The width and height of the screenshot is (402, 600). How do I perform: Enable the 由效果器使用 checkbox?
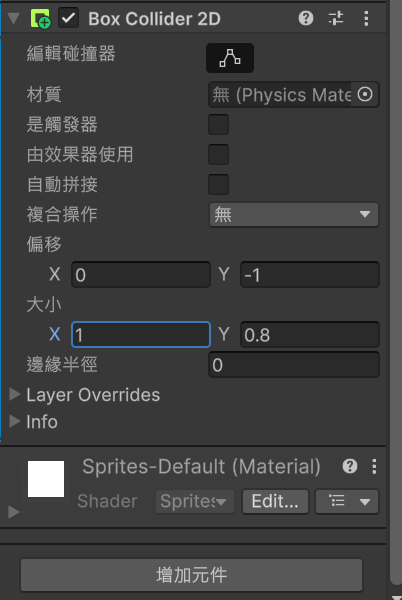click(x=218, y=154)
